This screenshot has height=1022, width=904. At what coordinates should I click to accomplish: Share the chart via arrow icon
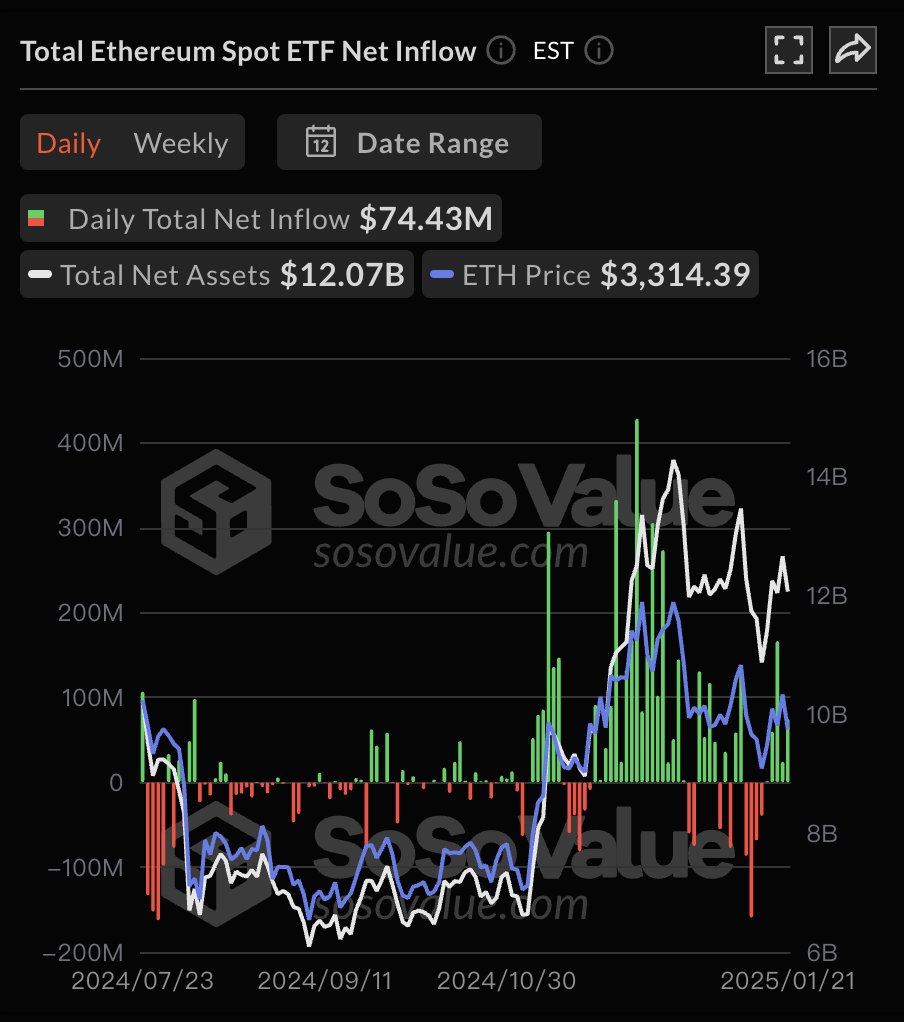point(853,50)
